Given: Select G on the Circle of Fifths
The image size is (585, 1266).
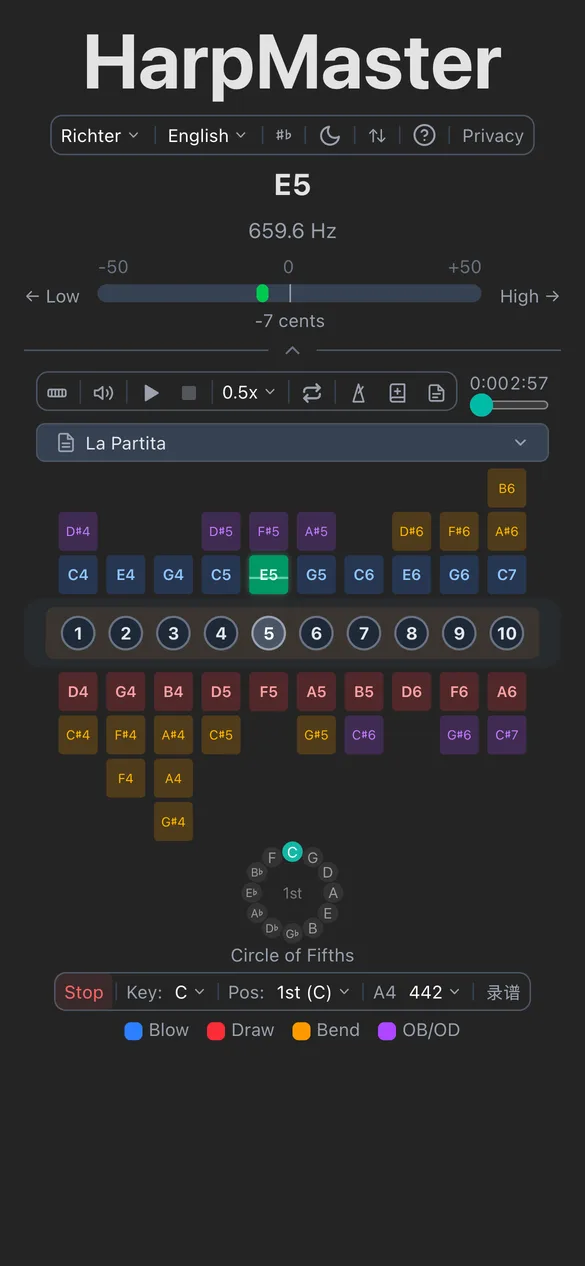Looking at the screenshot, I should pos(313,857).
